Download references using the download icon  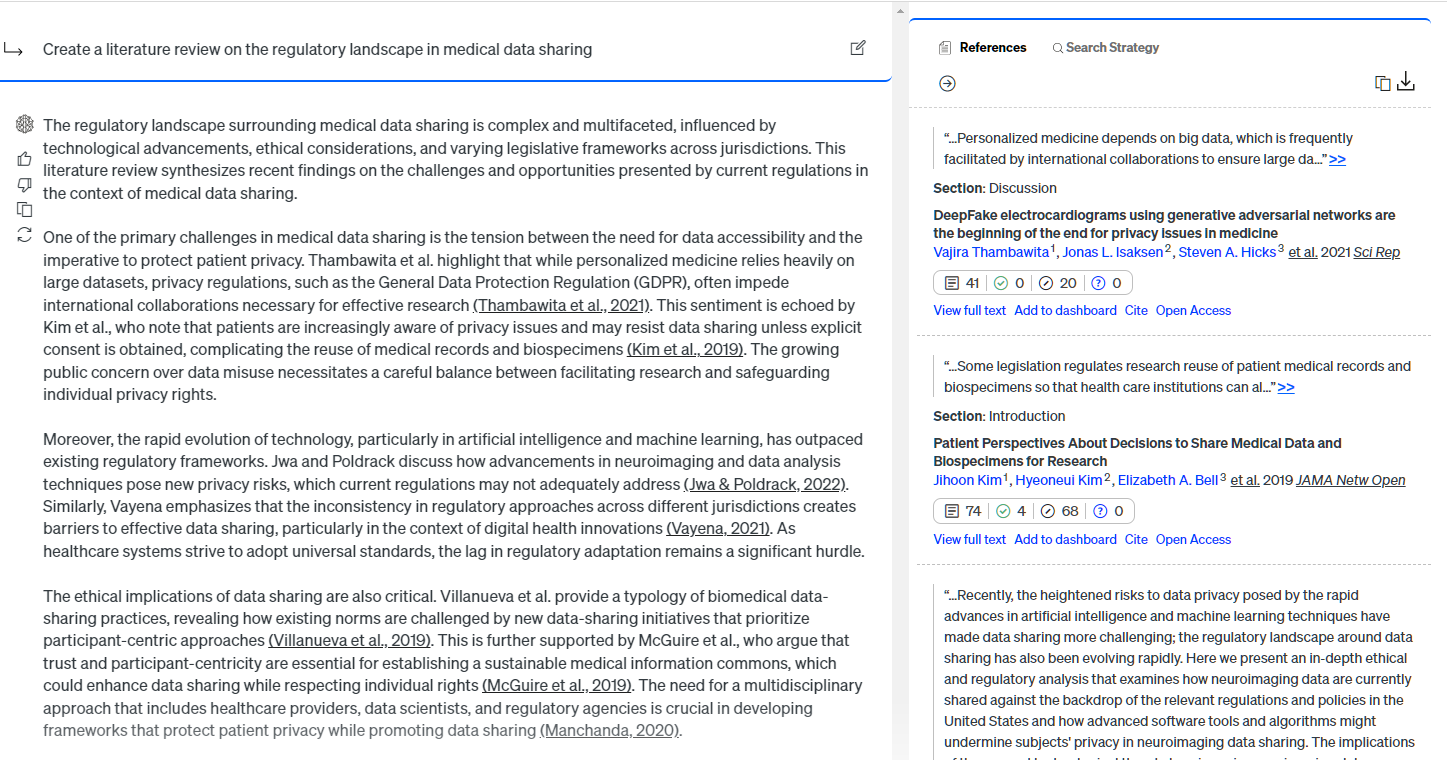(x=1406, y=82)
